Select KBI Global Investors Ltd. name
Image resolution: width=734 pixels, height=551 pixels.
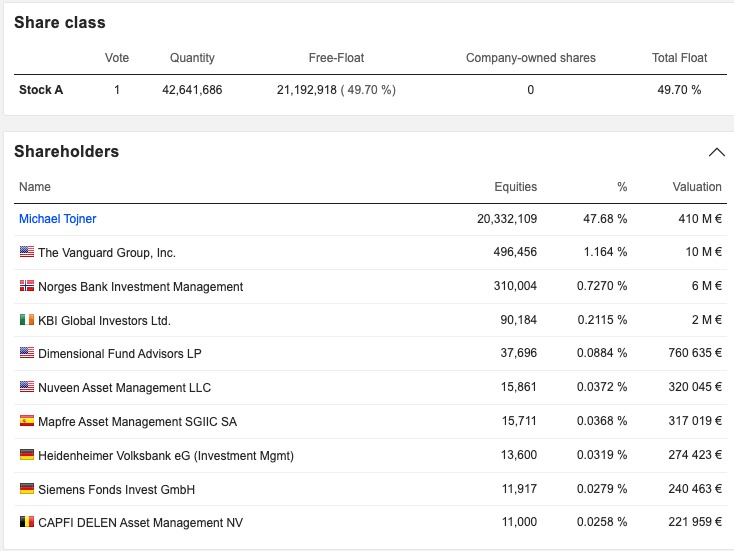click(104, 321)
